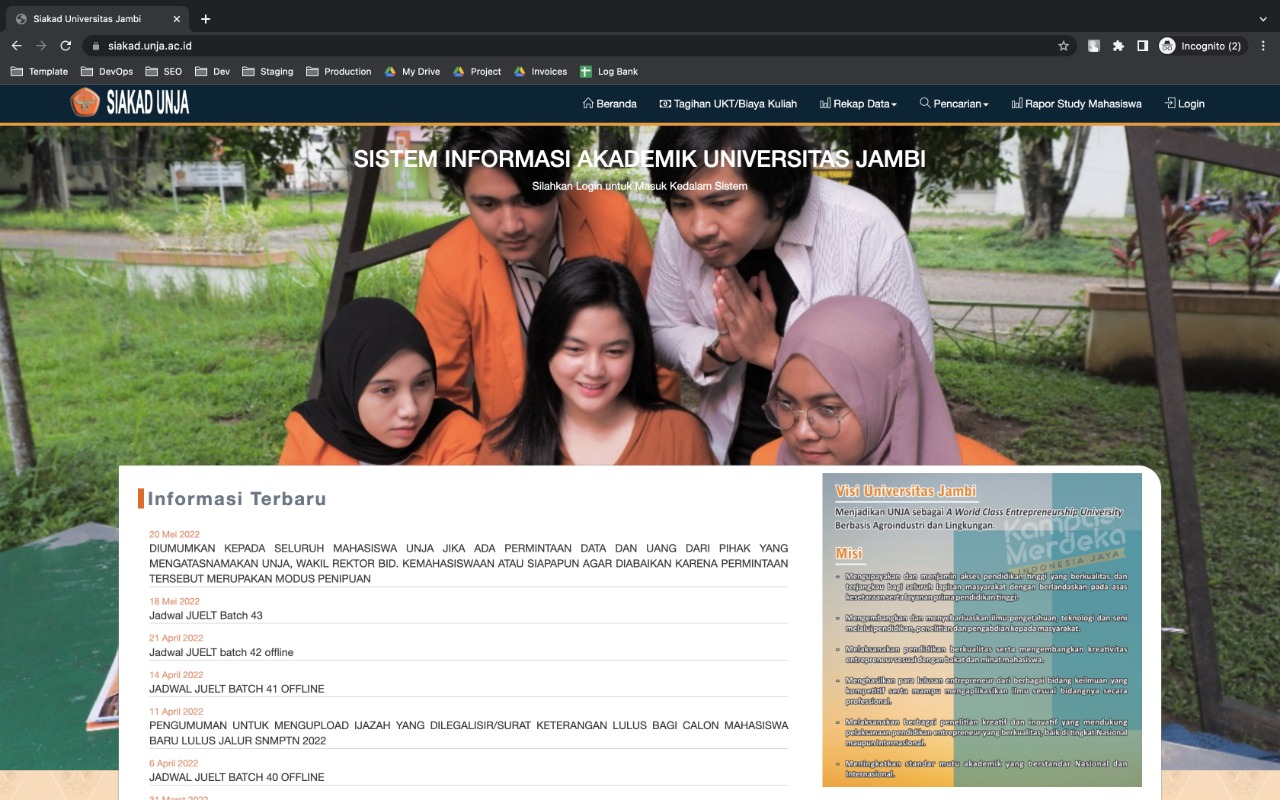The image size is (1280, 800).
Task: Open JADWAL JUELT BATCH 41 OFFLINE announcement
Action: click(237, 689)
